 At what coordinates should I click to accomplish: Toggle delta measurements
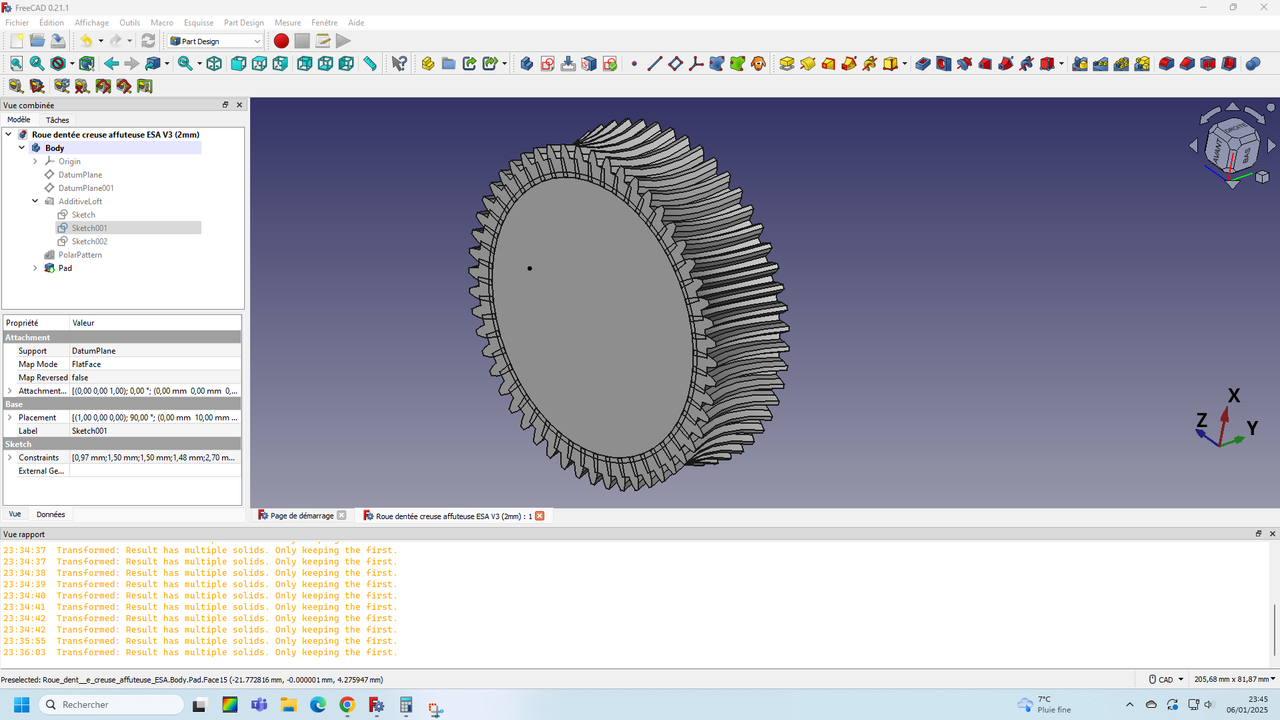[145, 87]
